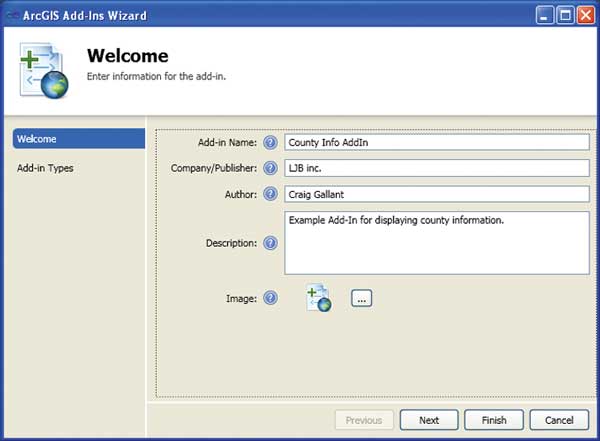Click the large add-in wizard header icon

[44, 70]
